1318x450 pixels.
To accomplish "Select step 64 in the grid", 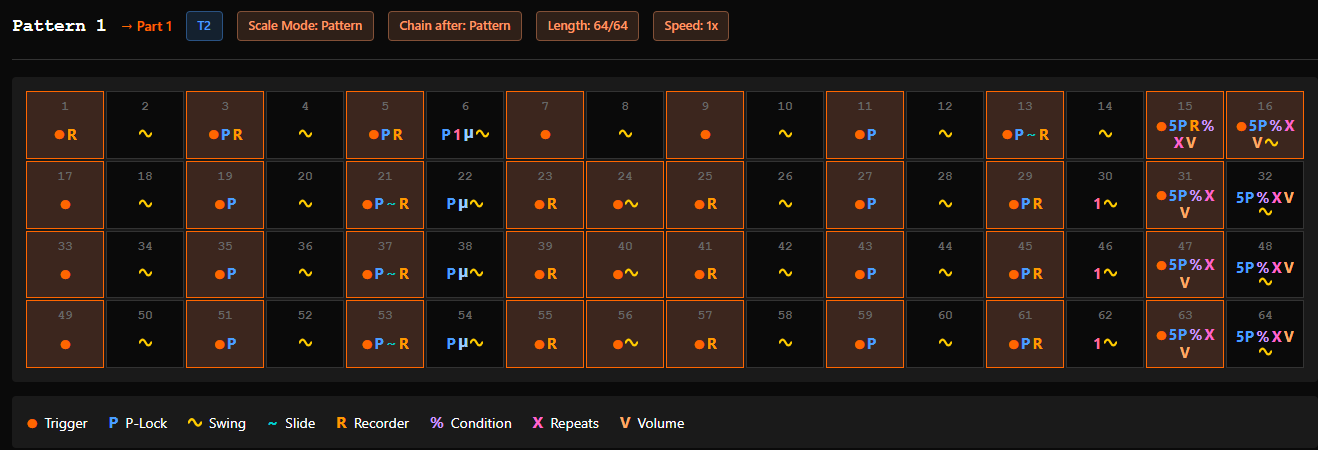I will [x=1265, y=334].
